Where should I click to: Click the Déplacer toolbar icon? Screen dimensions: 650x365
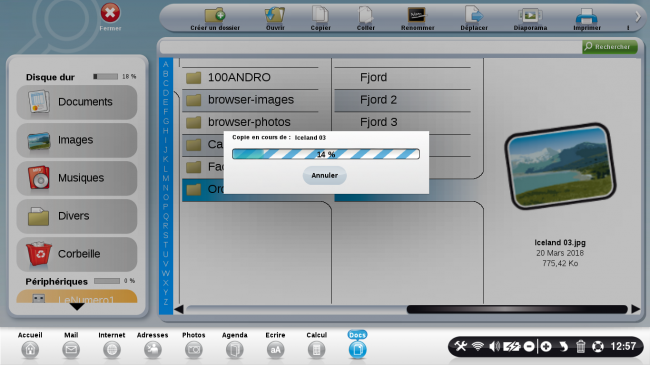coord(474,15)
